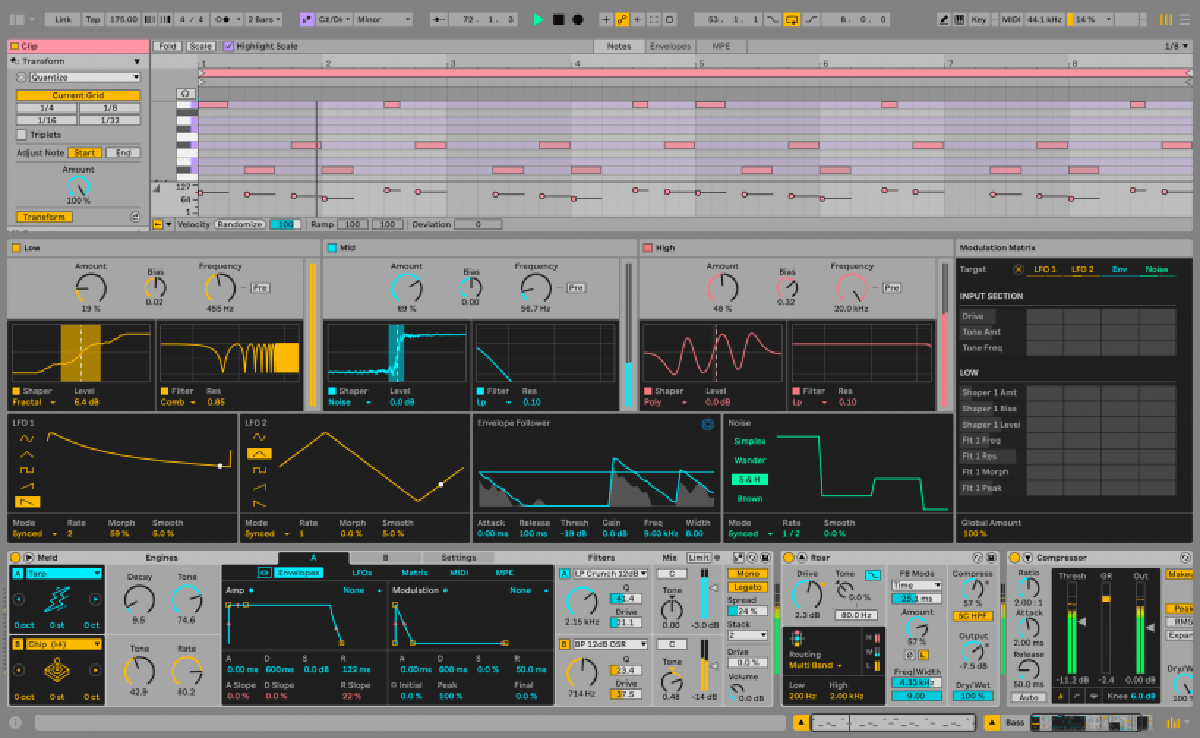Screen dimensions: 1200x738
Task: Click the Record button in transport
Action: pos(578,19)
